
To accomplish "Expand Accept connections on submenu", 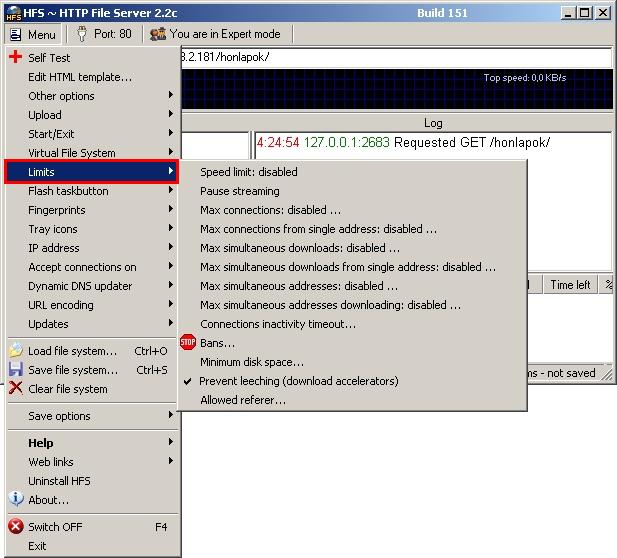I will (x=92, y=267).
